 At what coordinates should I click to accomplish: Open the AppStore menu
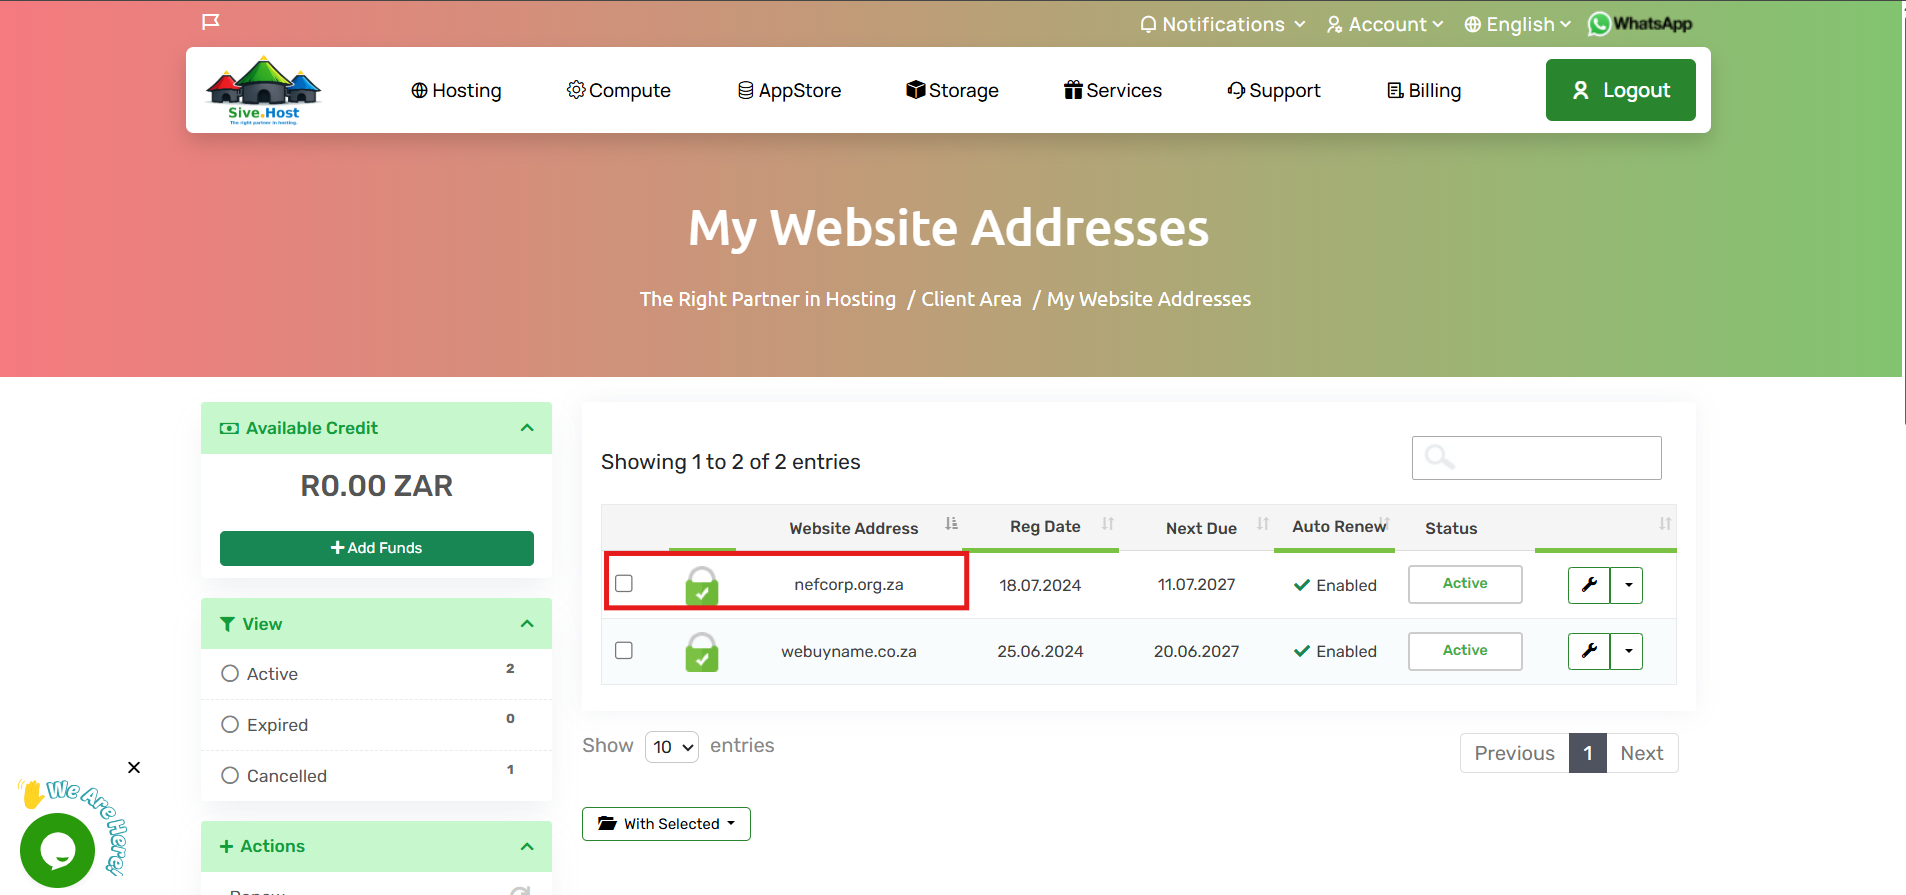click(x=790, y=91)
